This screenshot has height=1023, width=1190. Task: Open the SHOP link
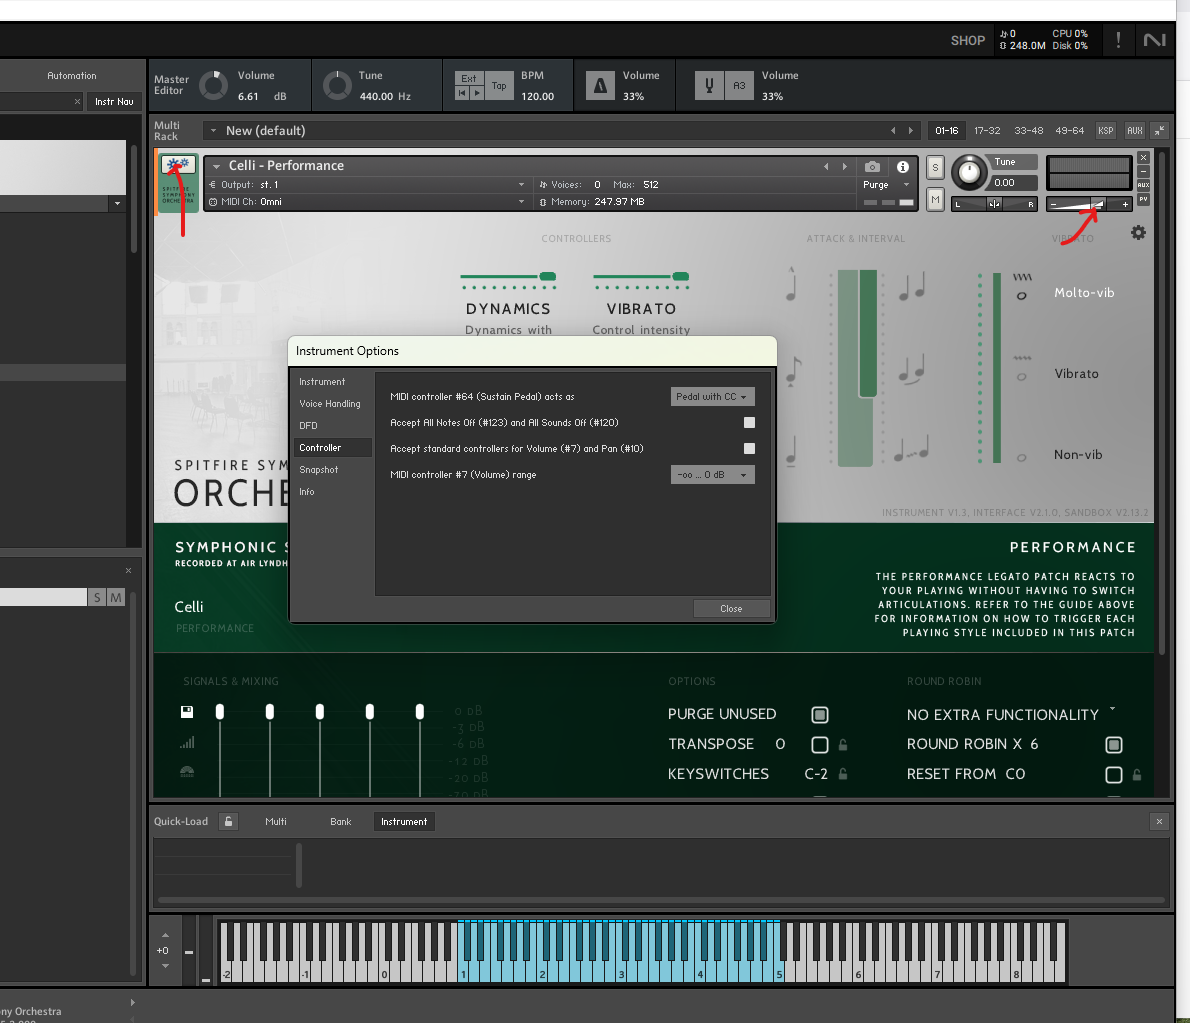(967, 41)
